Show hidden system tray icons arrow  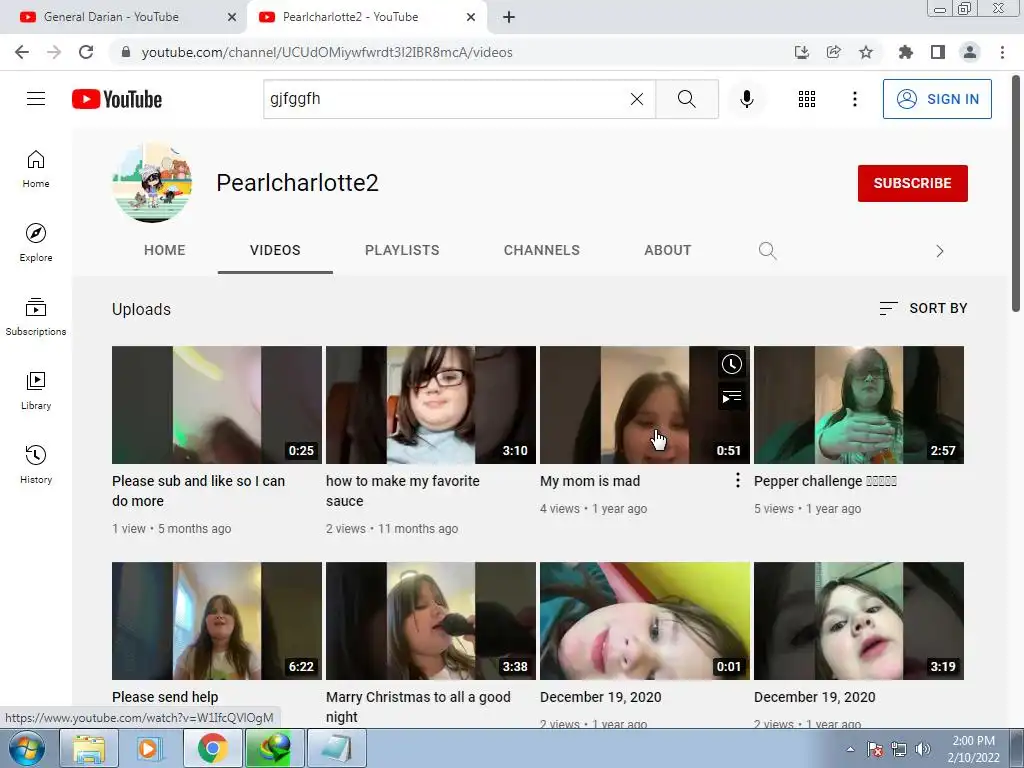tap(850, 749)
